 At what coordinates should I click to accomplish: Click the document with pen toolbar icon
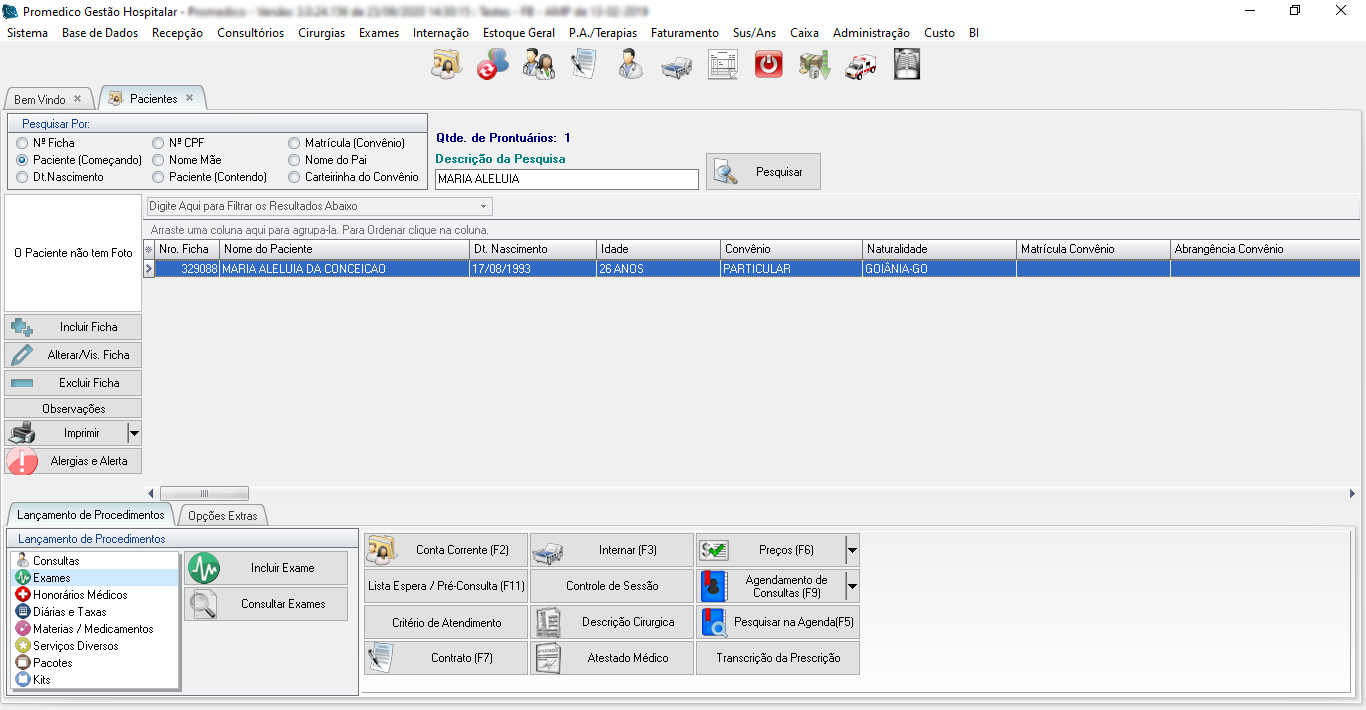584,65
